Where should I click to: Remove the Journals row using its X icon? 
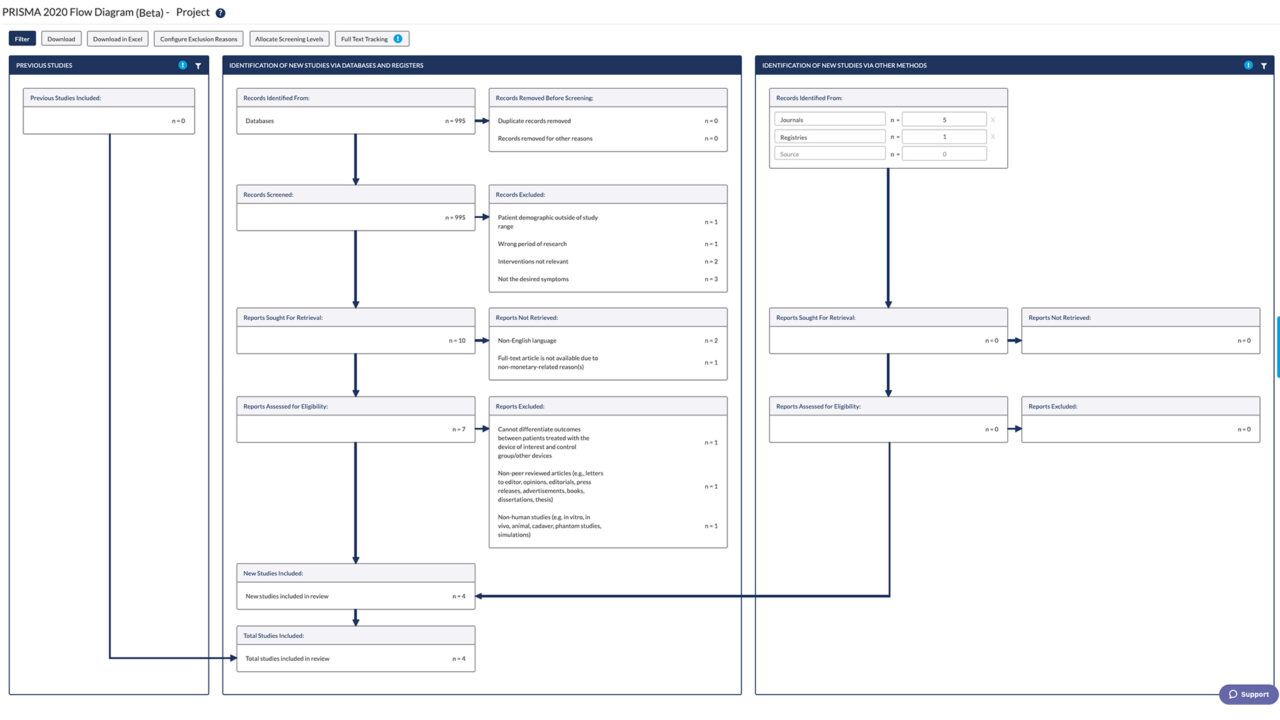coord(990,118)
